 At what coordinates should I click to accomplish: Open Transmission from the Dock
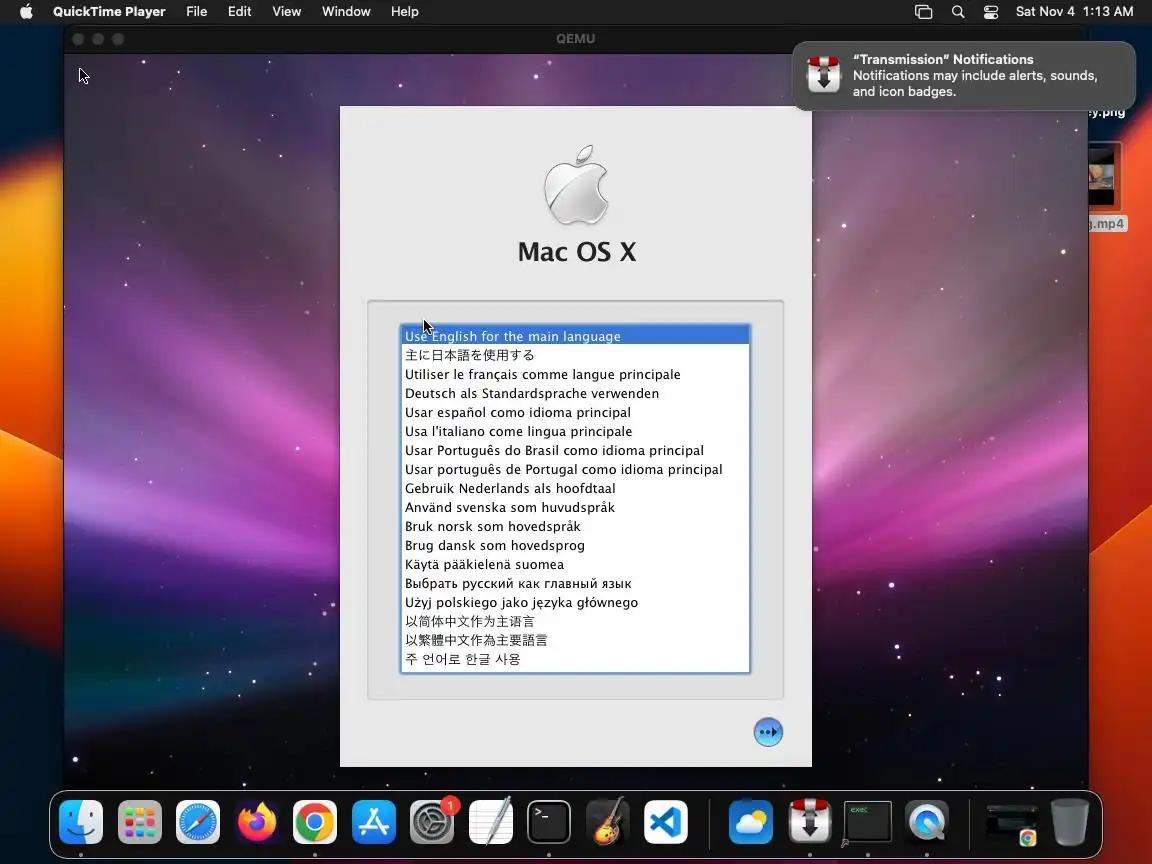pos(810,822)
